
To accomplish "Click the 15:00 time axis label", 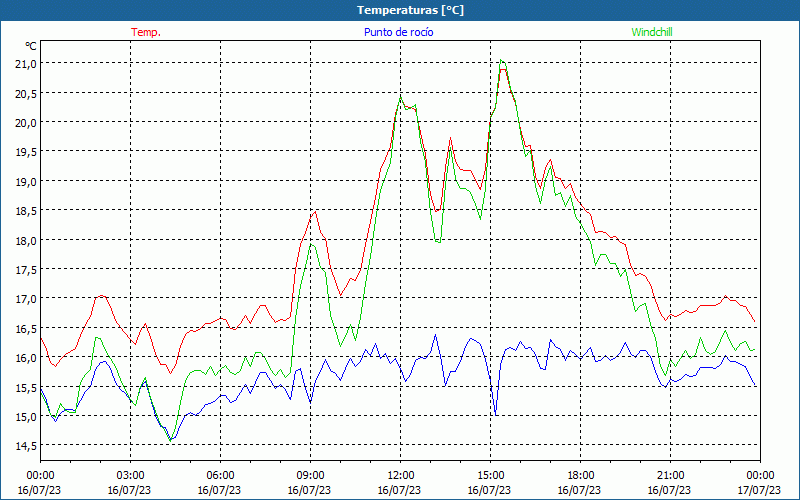I will [x=490, y=476].
